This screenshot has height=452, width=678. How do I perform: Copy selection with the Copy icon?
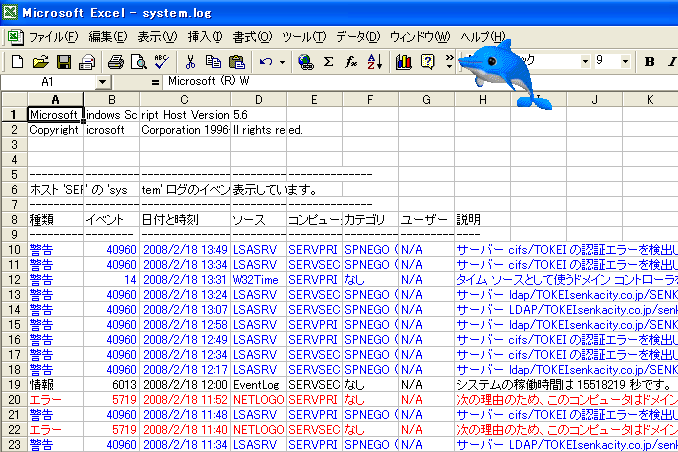point(213,62)
